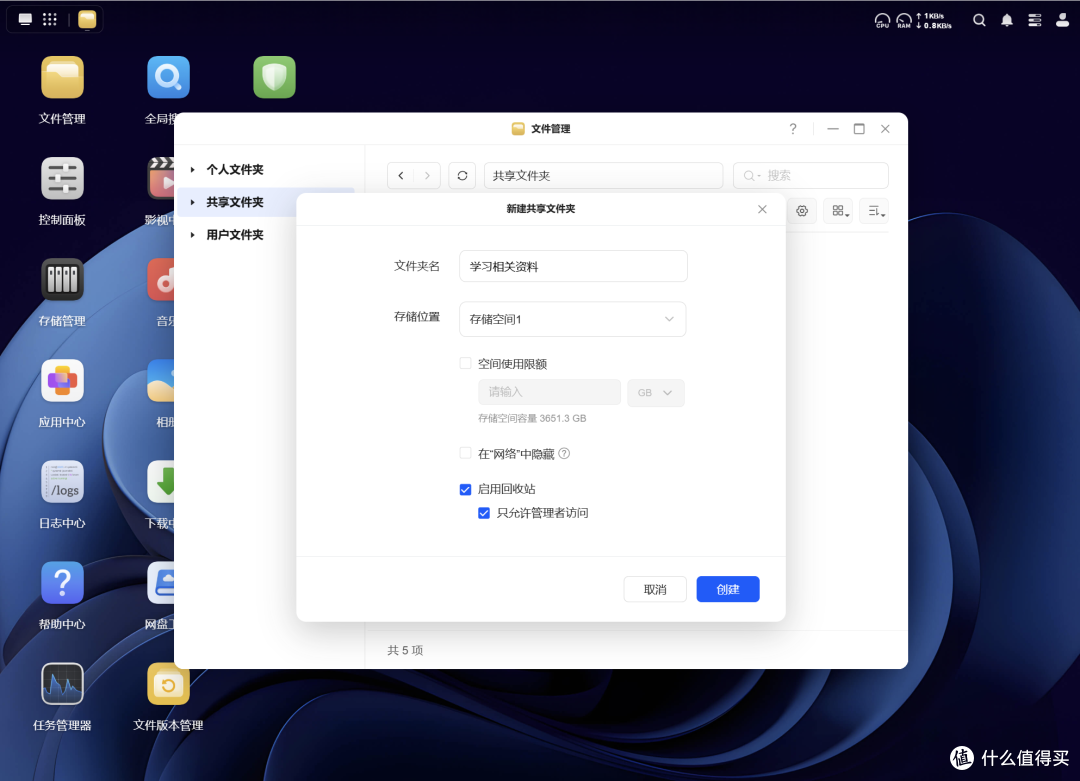1080x781 pixels.
Task: Click the RAM usage gauge icon
Action: click(x=904, y=21)
